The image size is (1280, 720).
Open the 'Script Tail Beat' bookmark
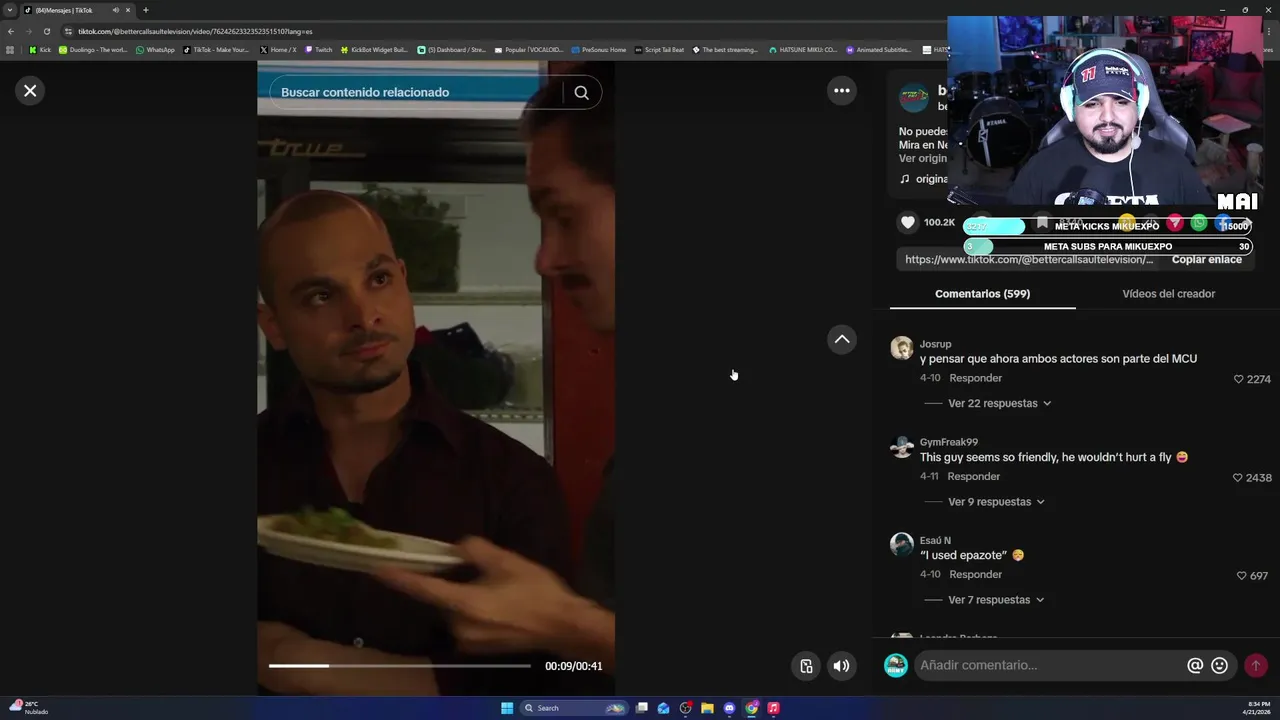click(x=660, y=49)
